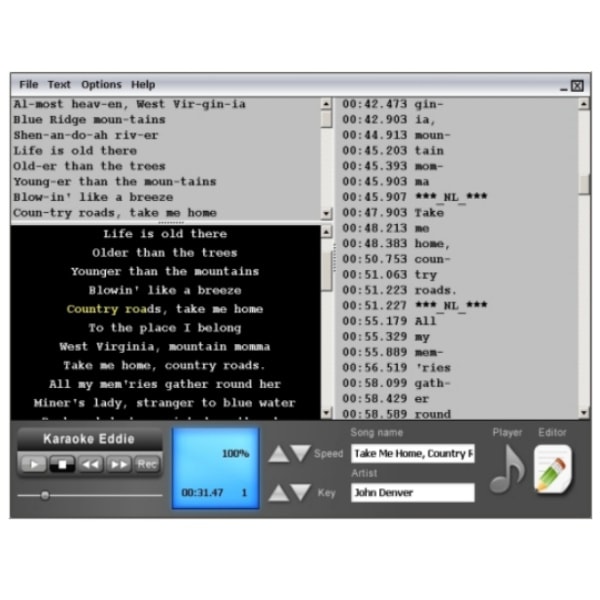This screenshot has width=600, height=600.
Task: Rewind the song
Action: click(90, 464)
